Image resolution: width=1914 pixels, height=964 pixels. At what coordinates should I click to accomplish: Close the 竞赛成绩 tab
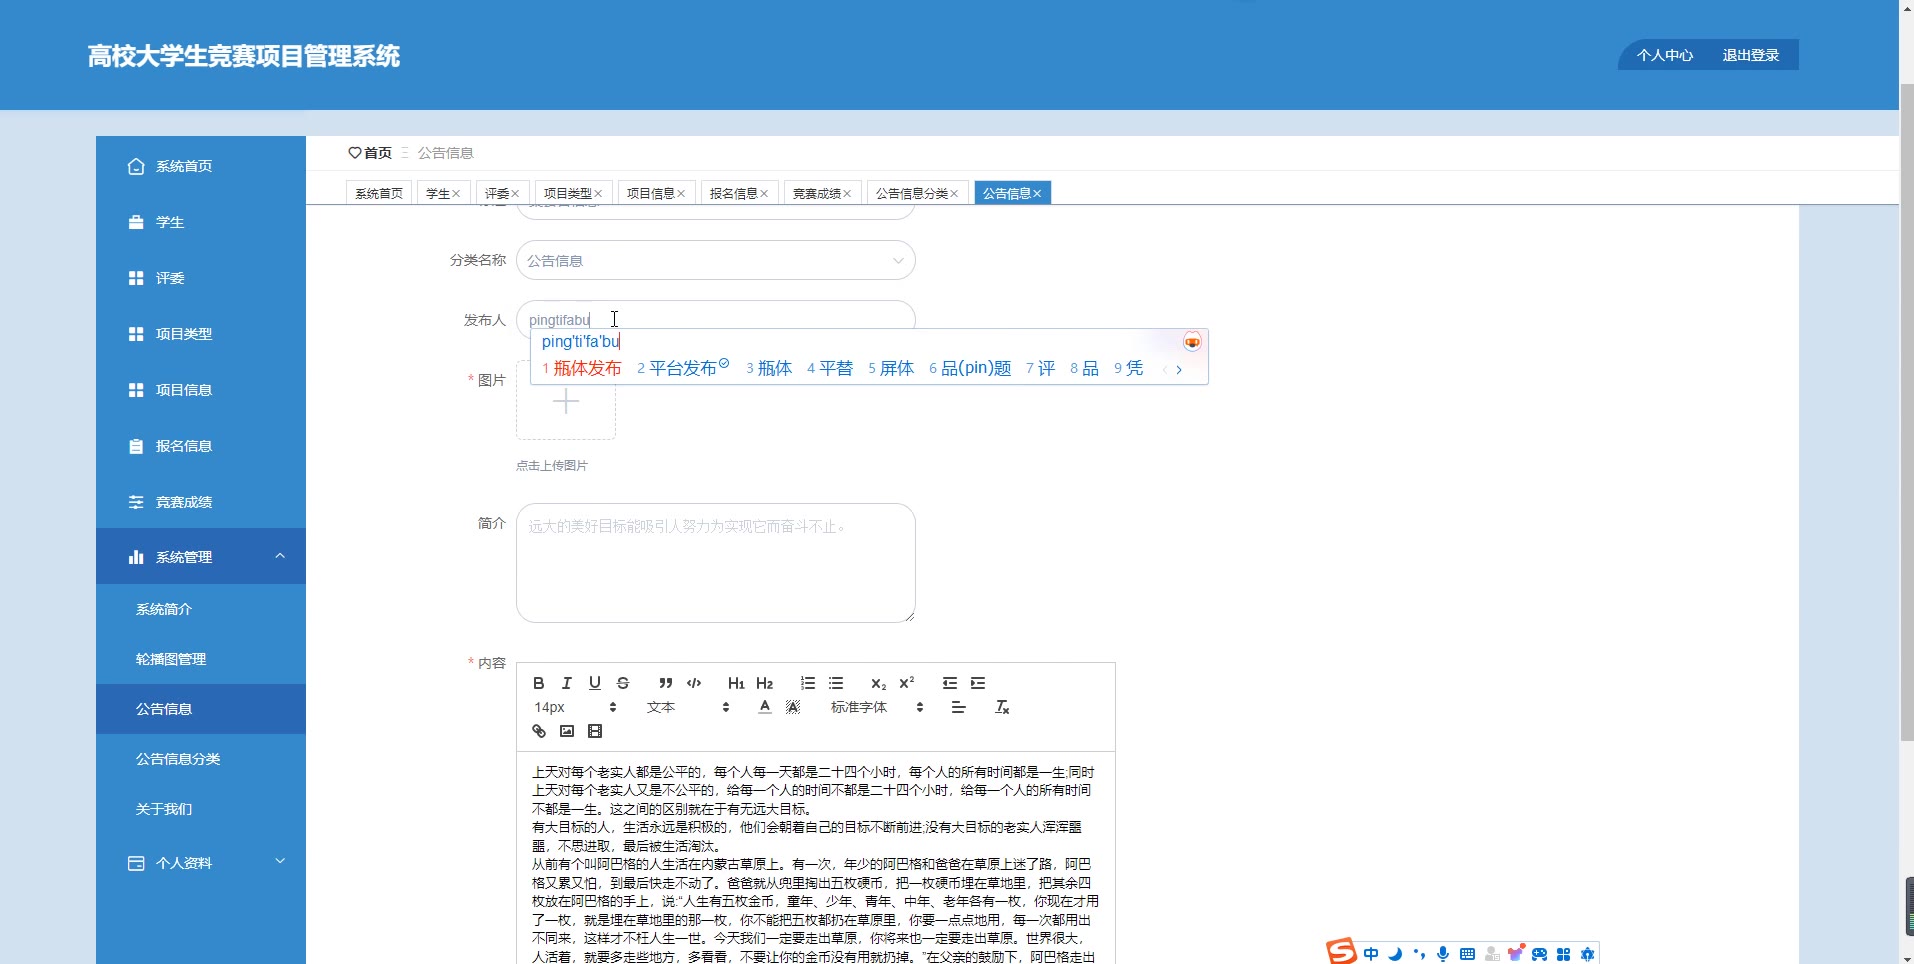coord(847,194)
